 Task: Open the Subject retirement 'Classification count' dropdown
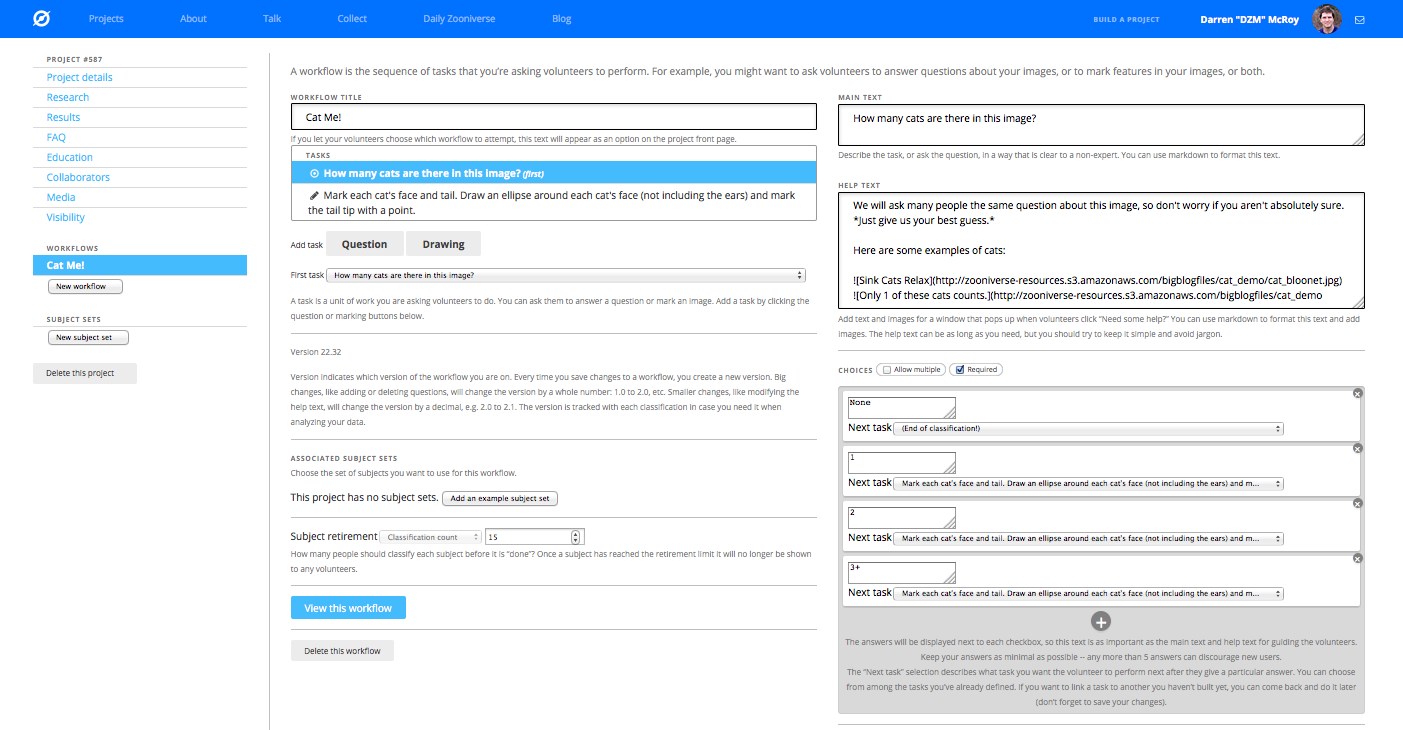(x=431, y=537)
